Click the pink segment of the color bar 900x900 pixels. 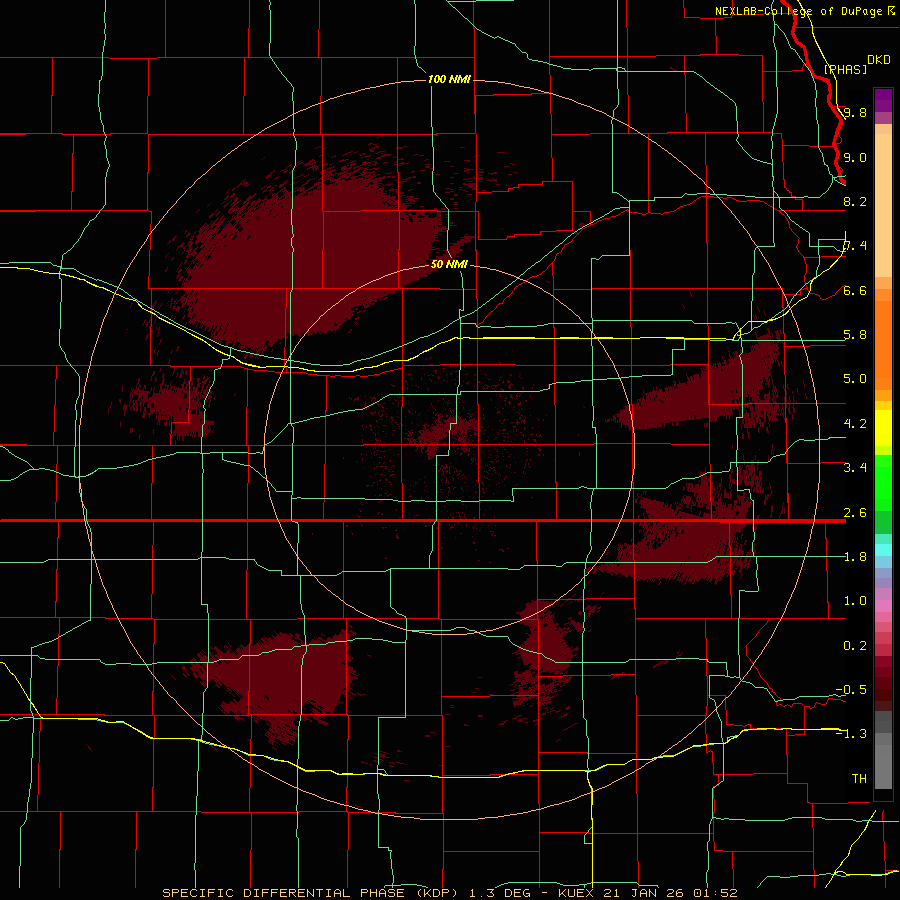tap(883, 606)
